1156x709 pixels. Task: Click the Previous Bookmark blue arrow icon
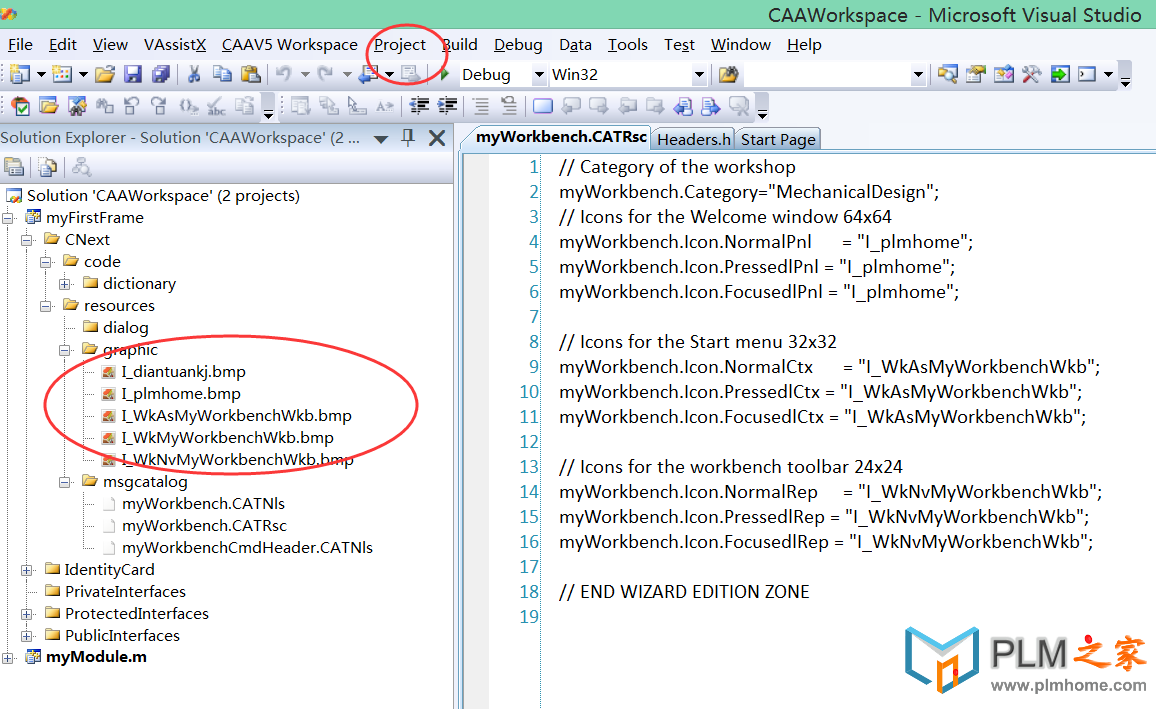point(683,106)
